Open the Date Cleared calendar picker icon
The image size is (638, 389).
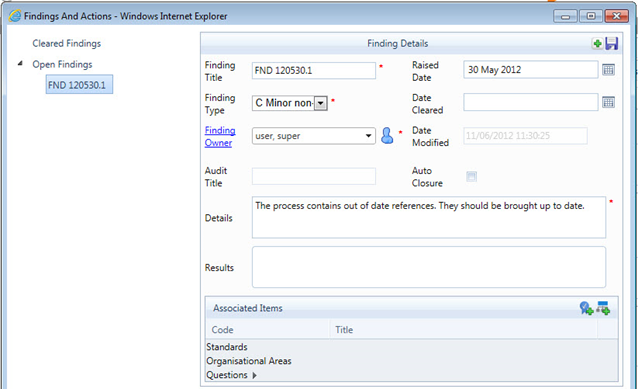(x=608, y=102)
